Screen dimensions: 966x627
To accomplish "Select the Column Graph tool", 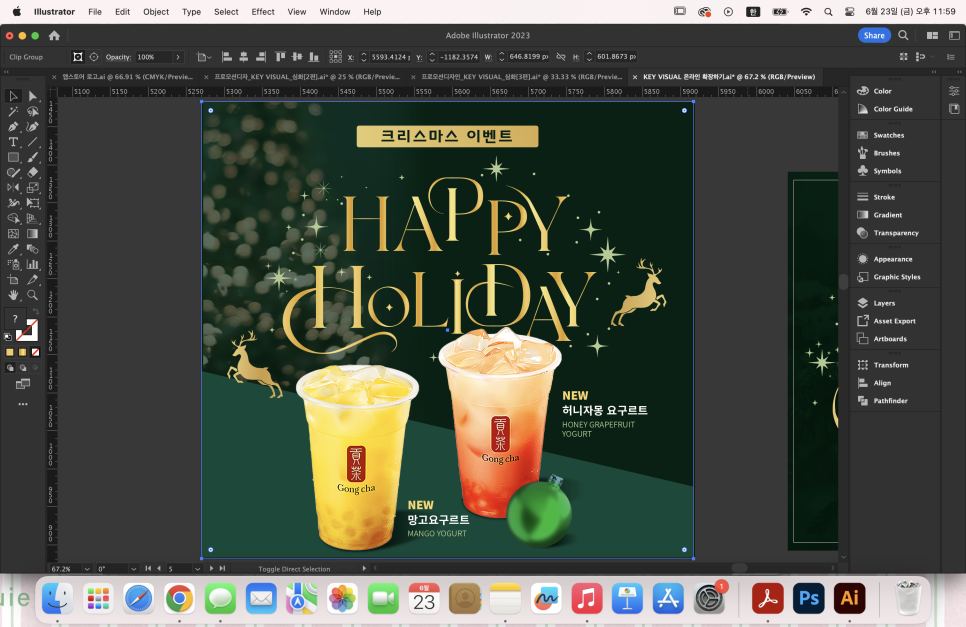I will coord(33,264).
